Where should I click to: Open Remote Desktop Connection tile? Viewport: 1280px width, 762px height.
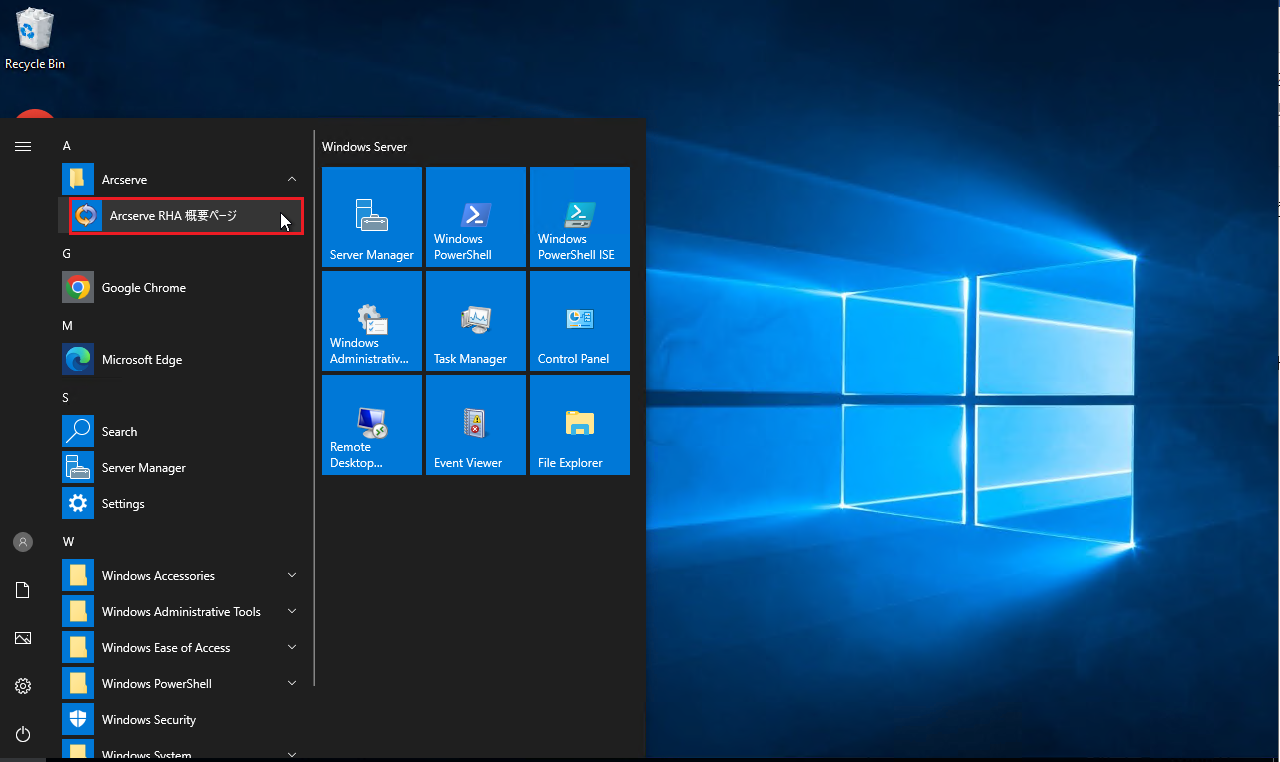pos(372,425)
